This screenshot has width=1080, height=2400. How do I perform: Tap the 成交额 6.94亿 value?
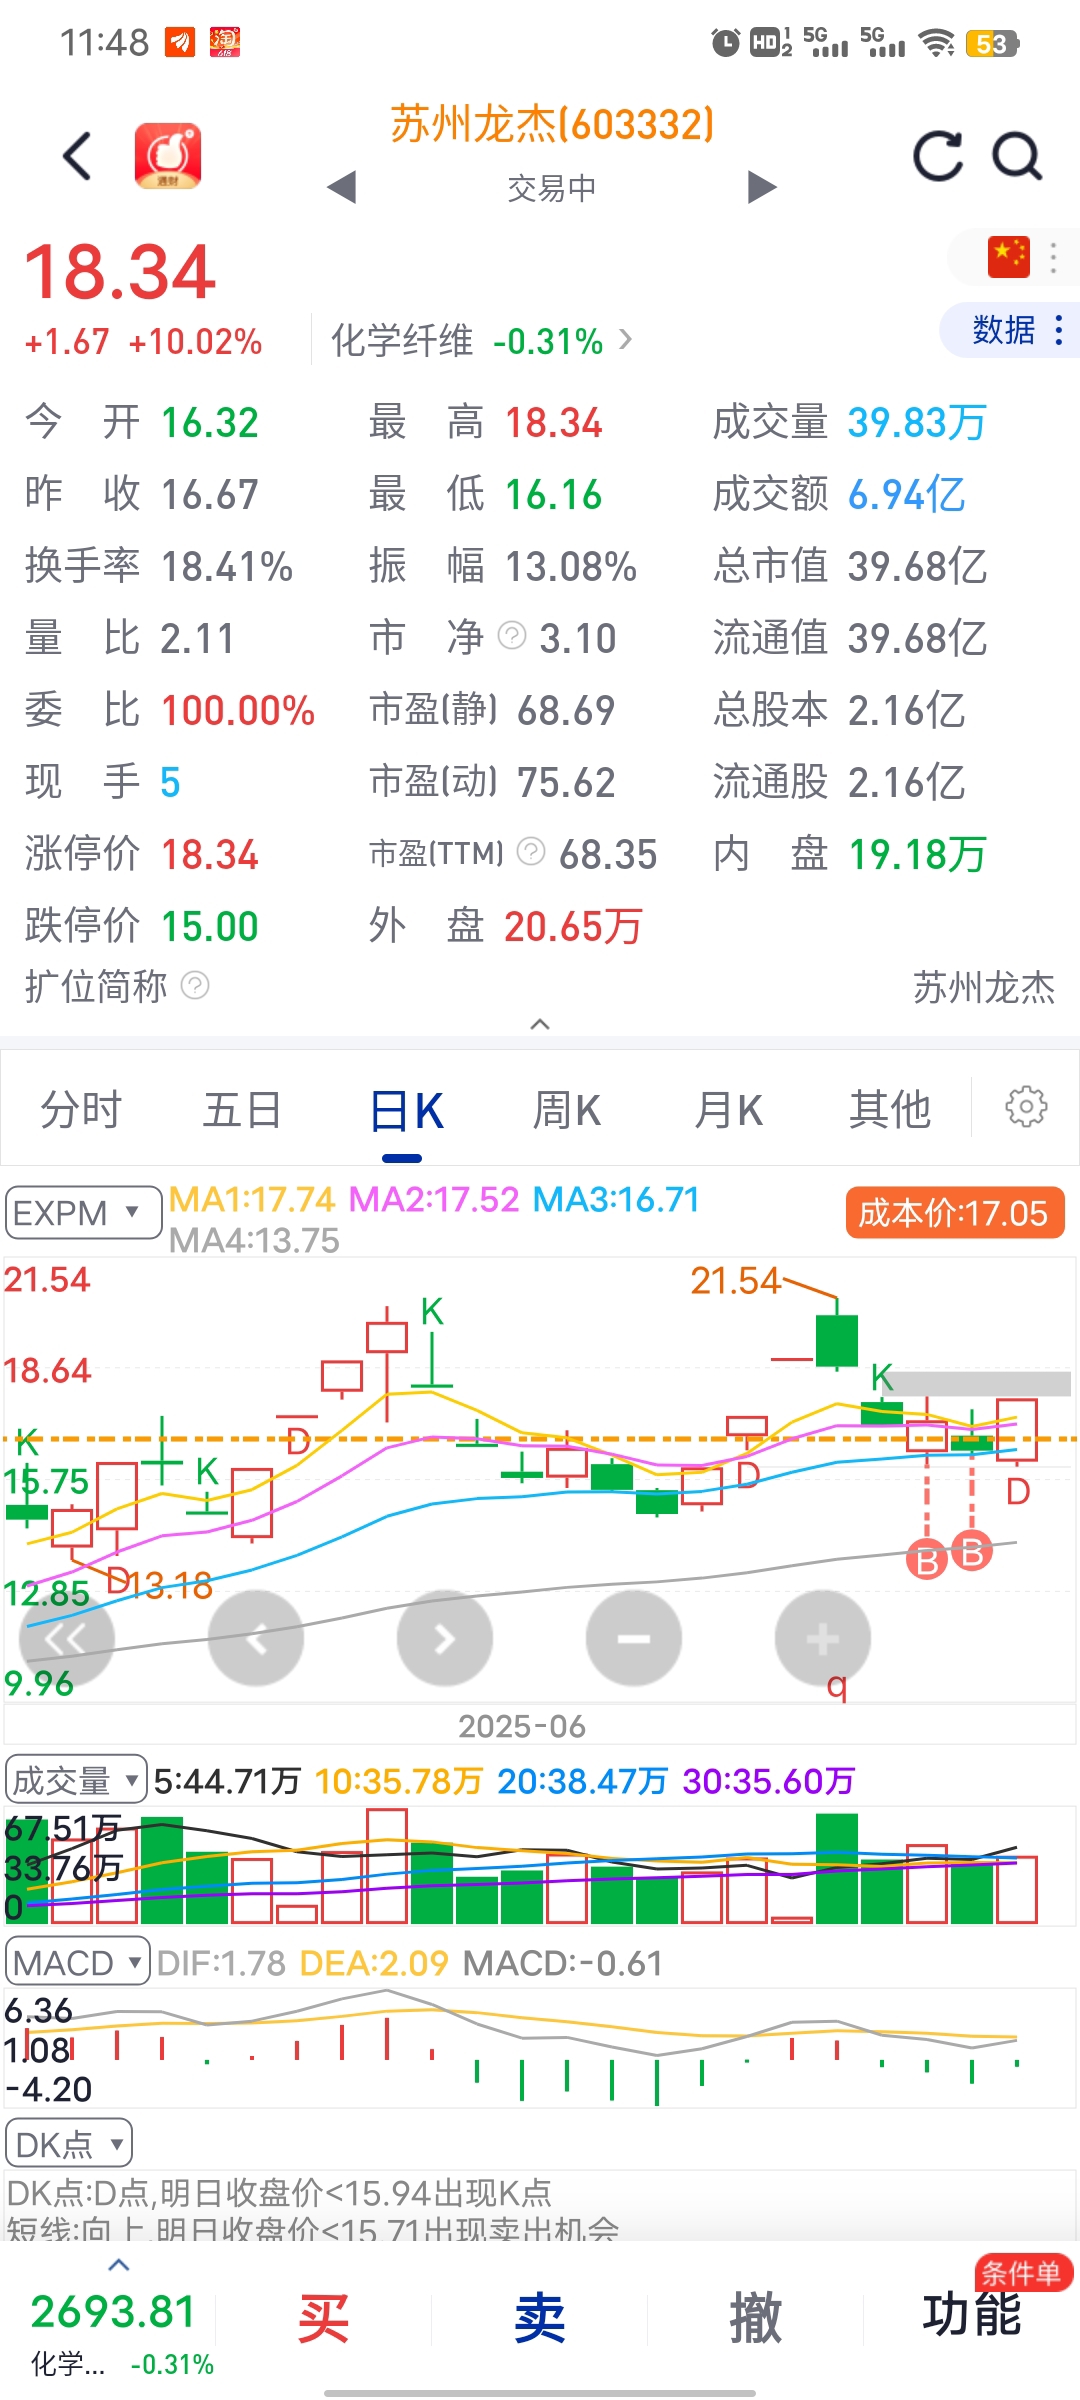(907, 494)
